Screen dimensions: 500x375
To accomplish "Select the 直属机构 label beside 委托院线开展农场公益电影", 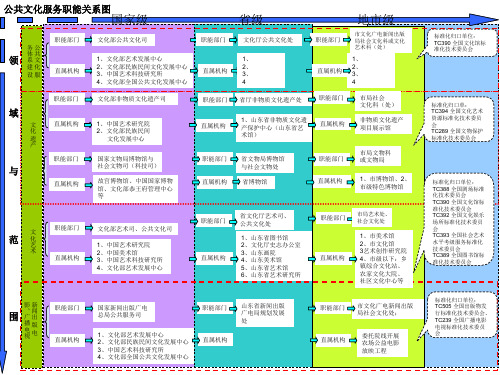I will coord(332,340).
